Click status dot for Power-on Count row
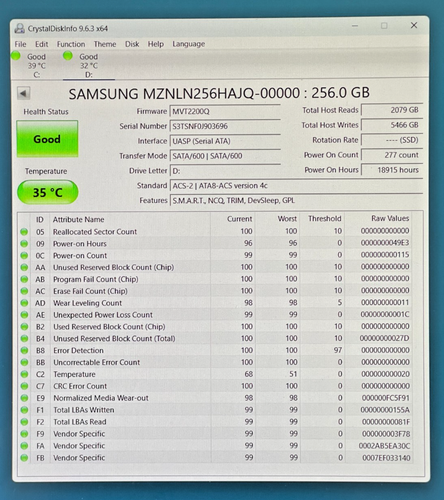Image resolution: width=444 pixels, height=500 pixels. click(24, 256)
